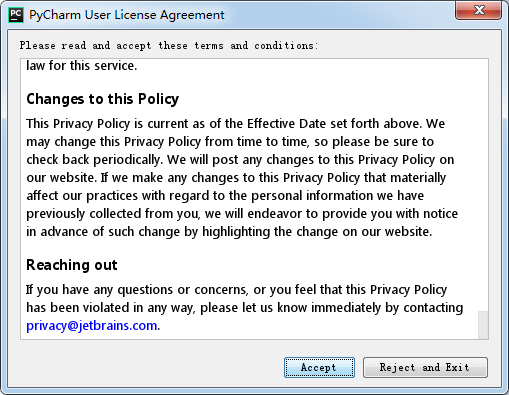
Task: Click the line starting 'check back periodically'
Action: tap(240, 160)
